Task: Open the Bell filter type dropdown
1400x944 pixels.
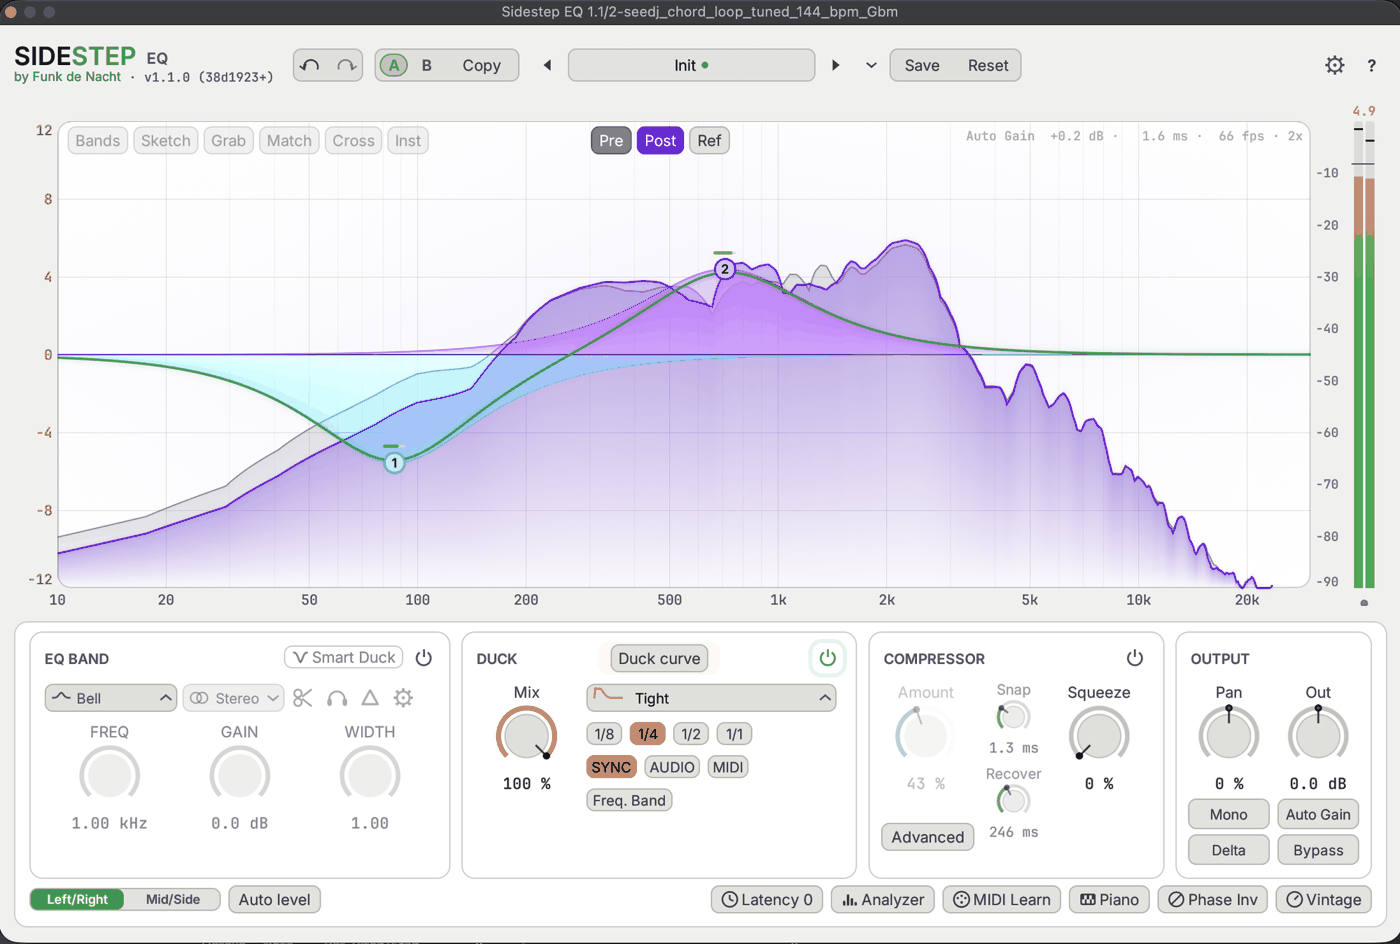Action: click(111, 698)
